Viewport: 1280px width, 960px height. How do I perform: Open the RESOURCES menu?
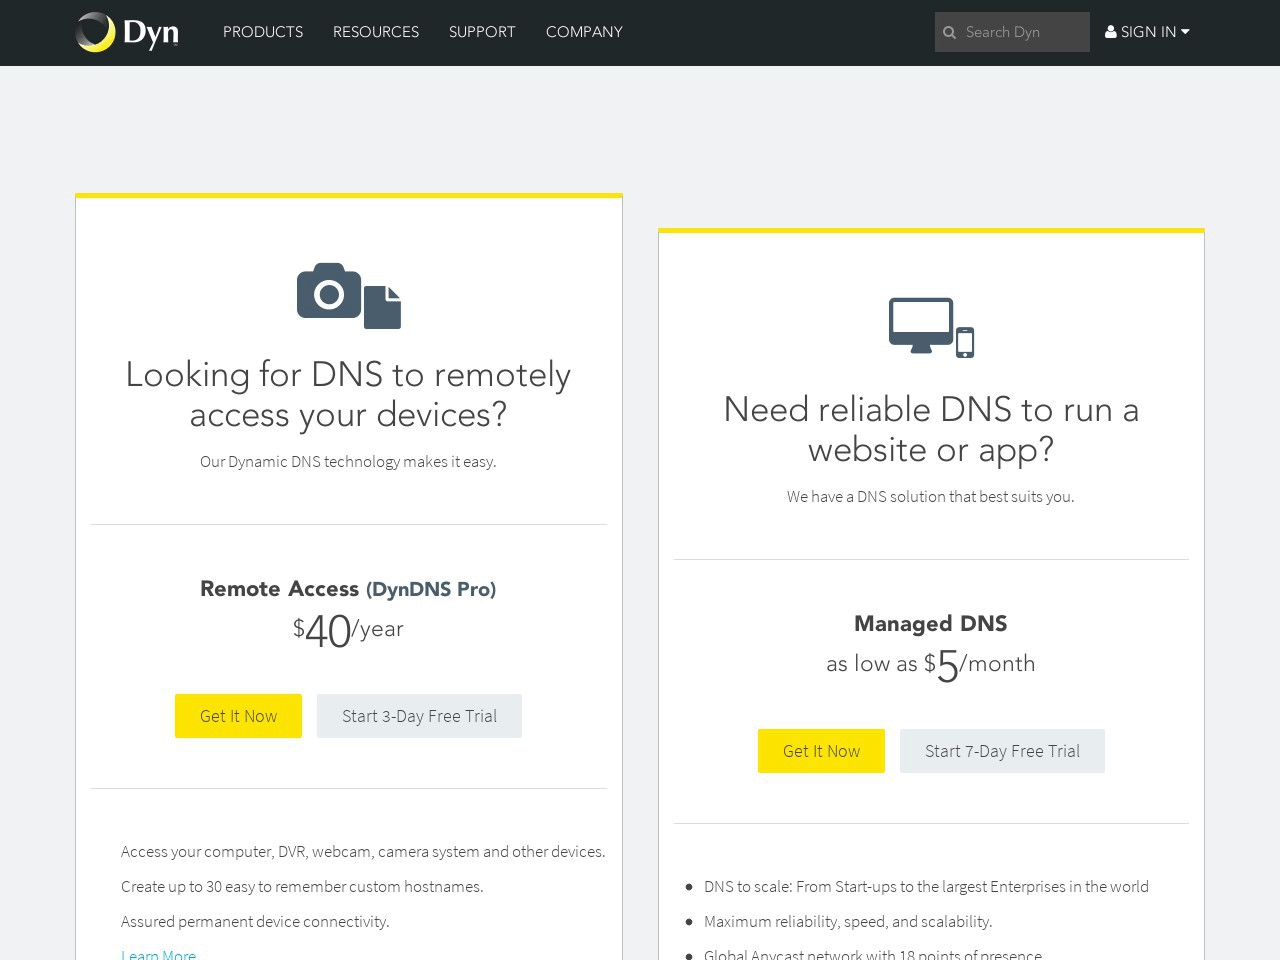(376, 32)
